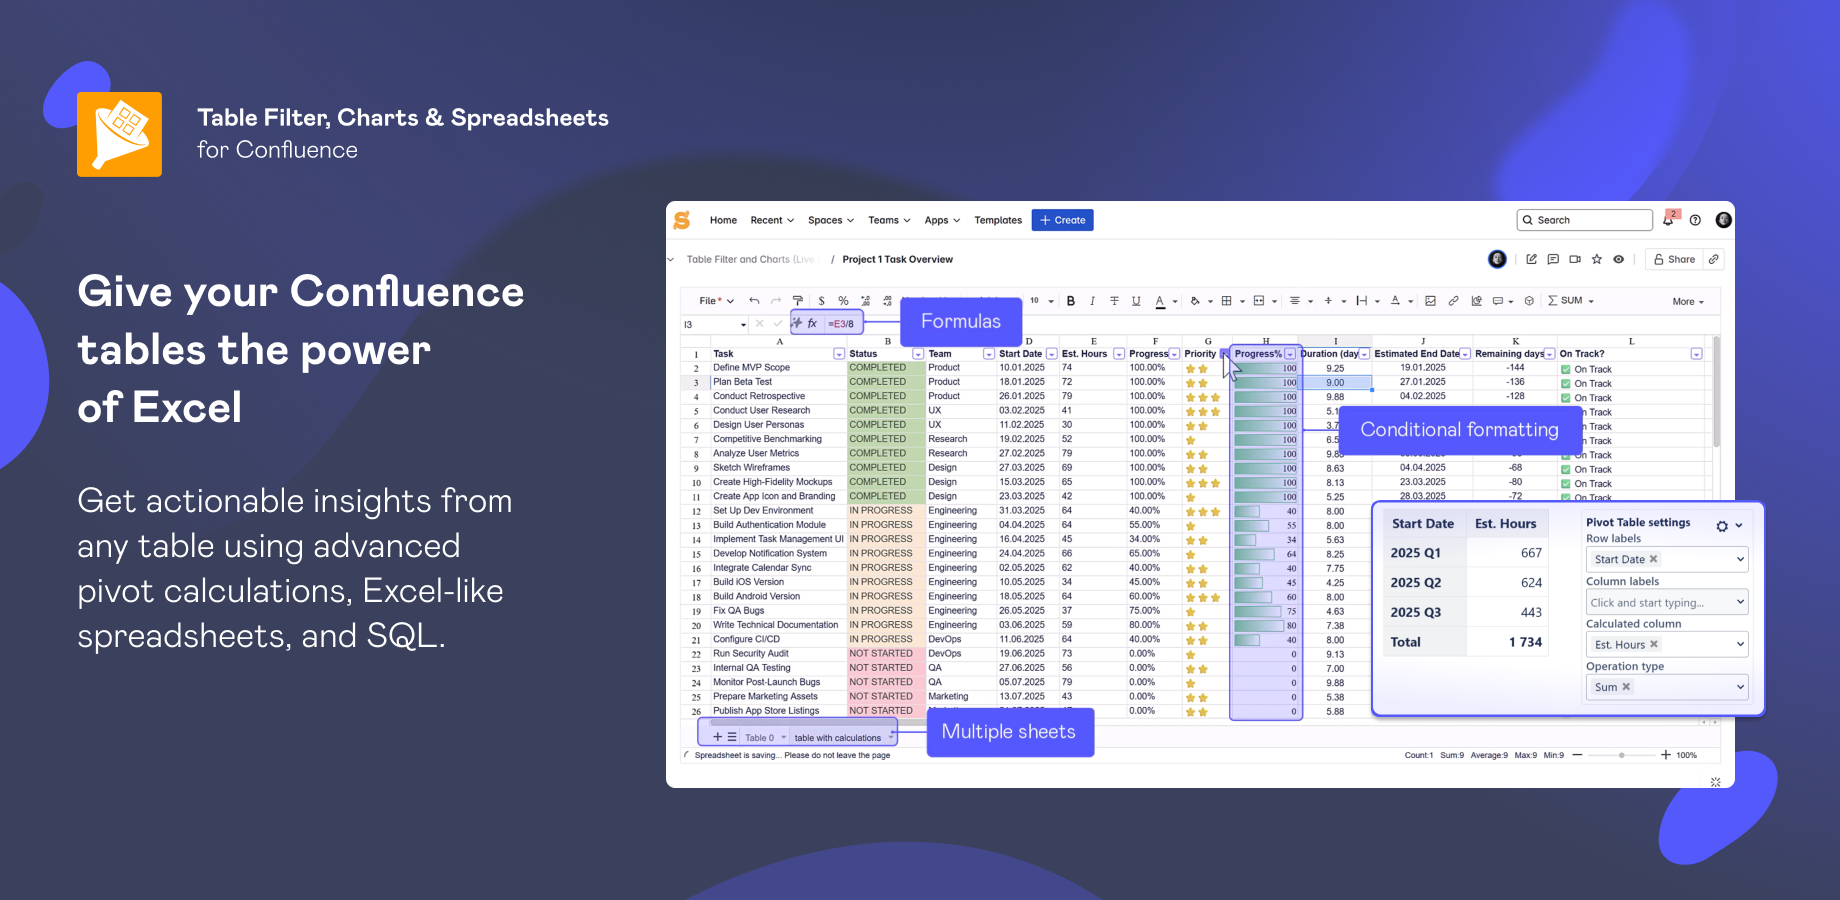Open the File menu in the spreadsheet
Screen dimensions: 1840x900
pos(716,301)
